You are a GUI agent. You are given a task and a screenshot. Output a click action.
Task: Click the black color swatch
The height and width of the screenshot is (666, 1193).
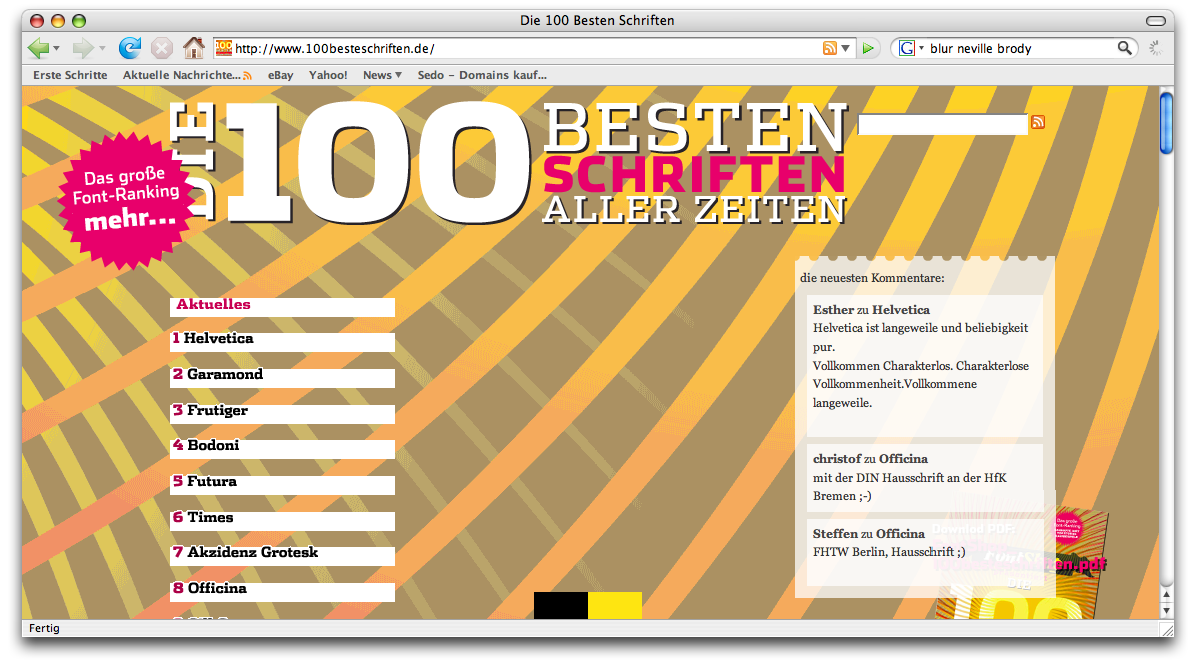(x=561, y=606)
